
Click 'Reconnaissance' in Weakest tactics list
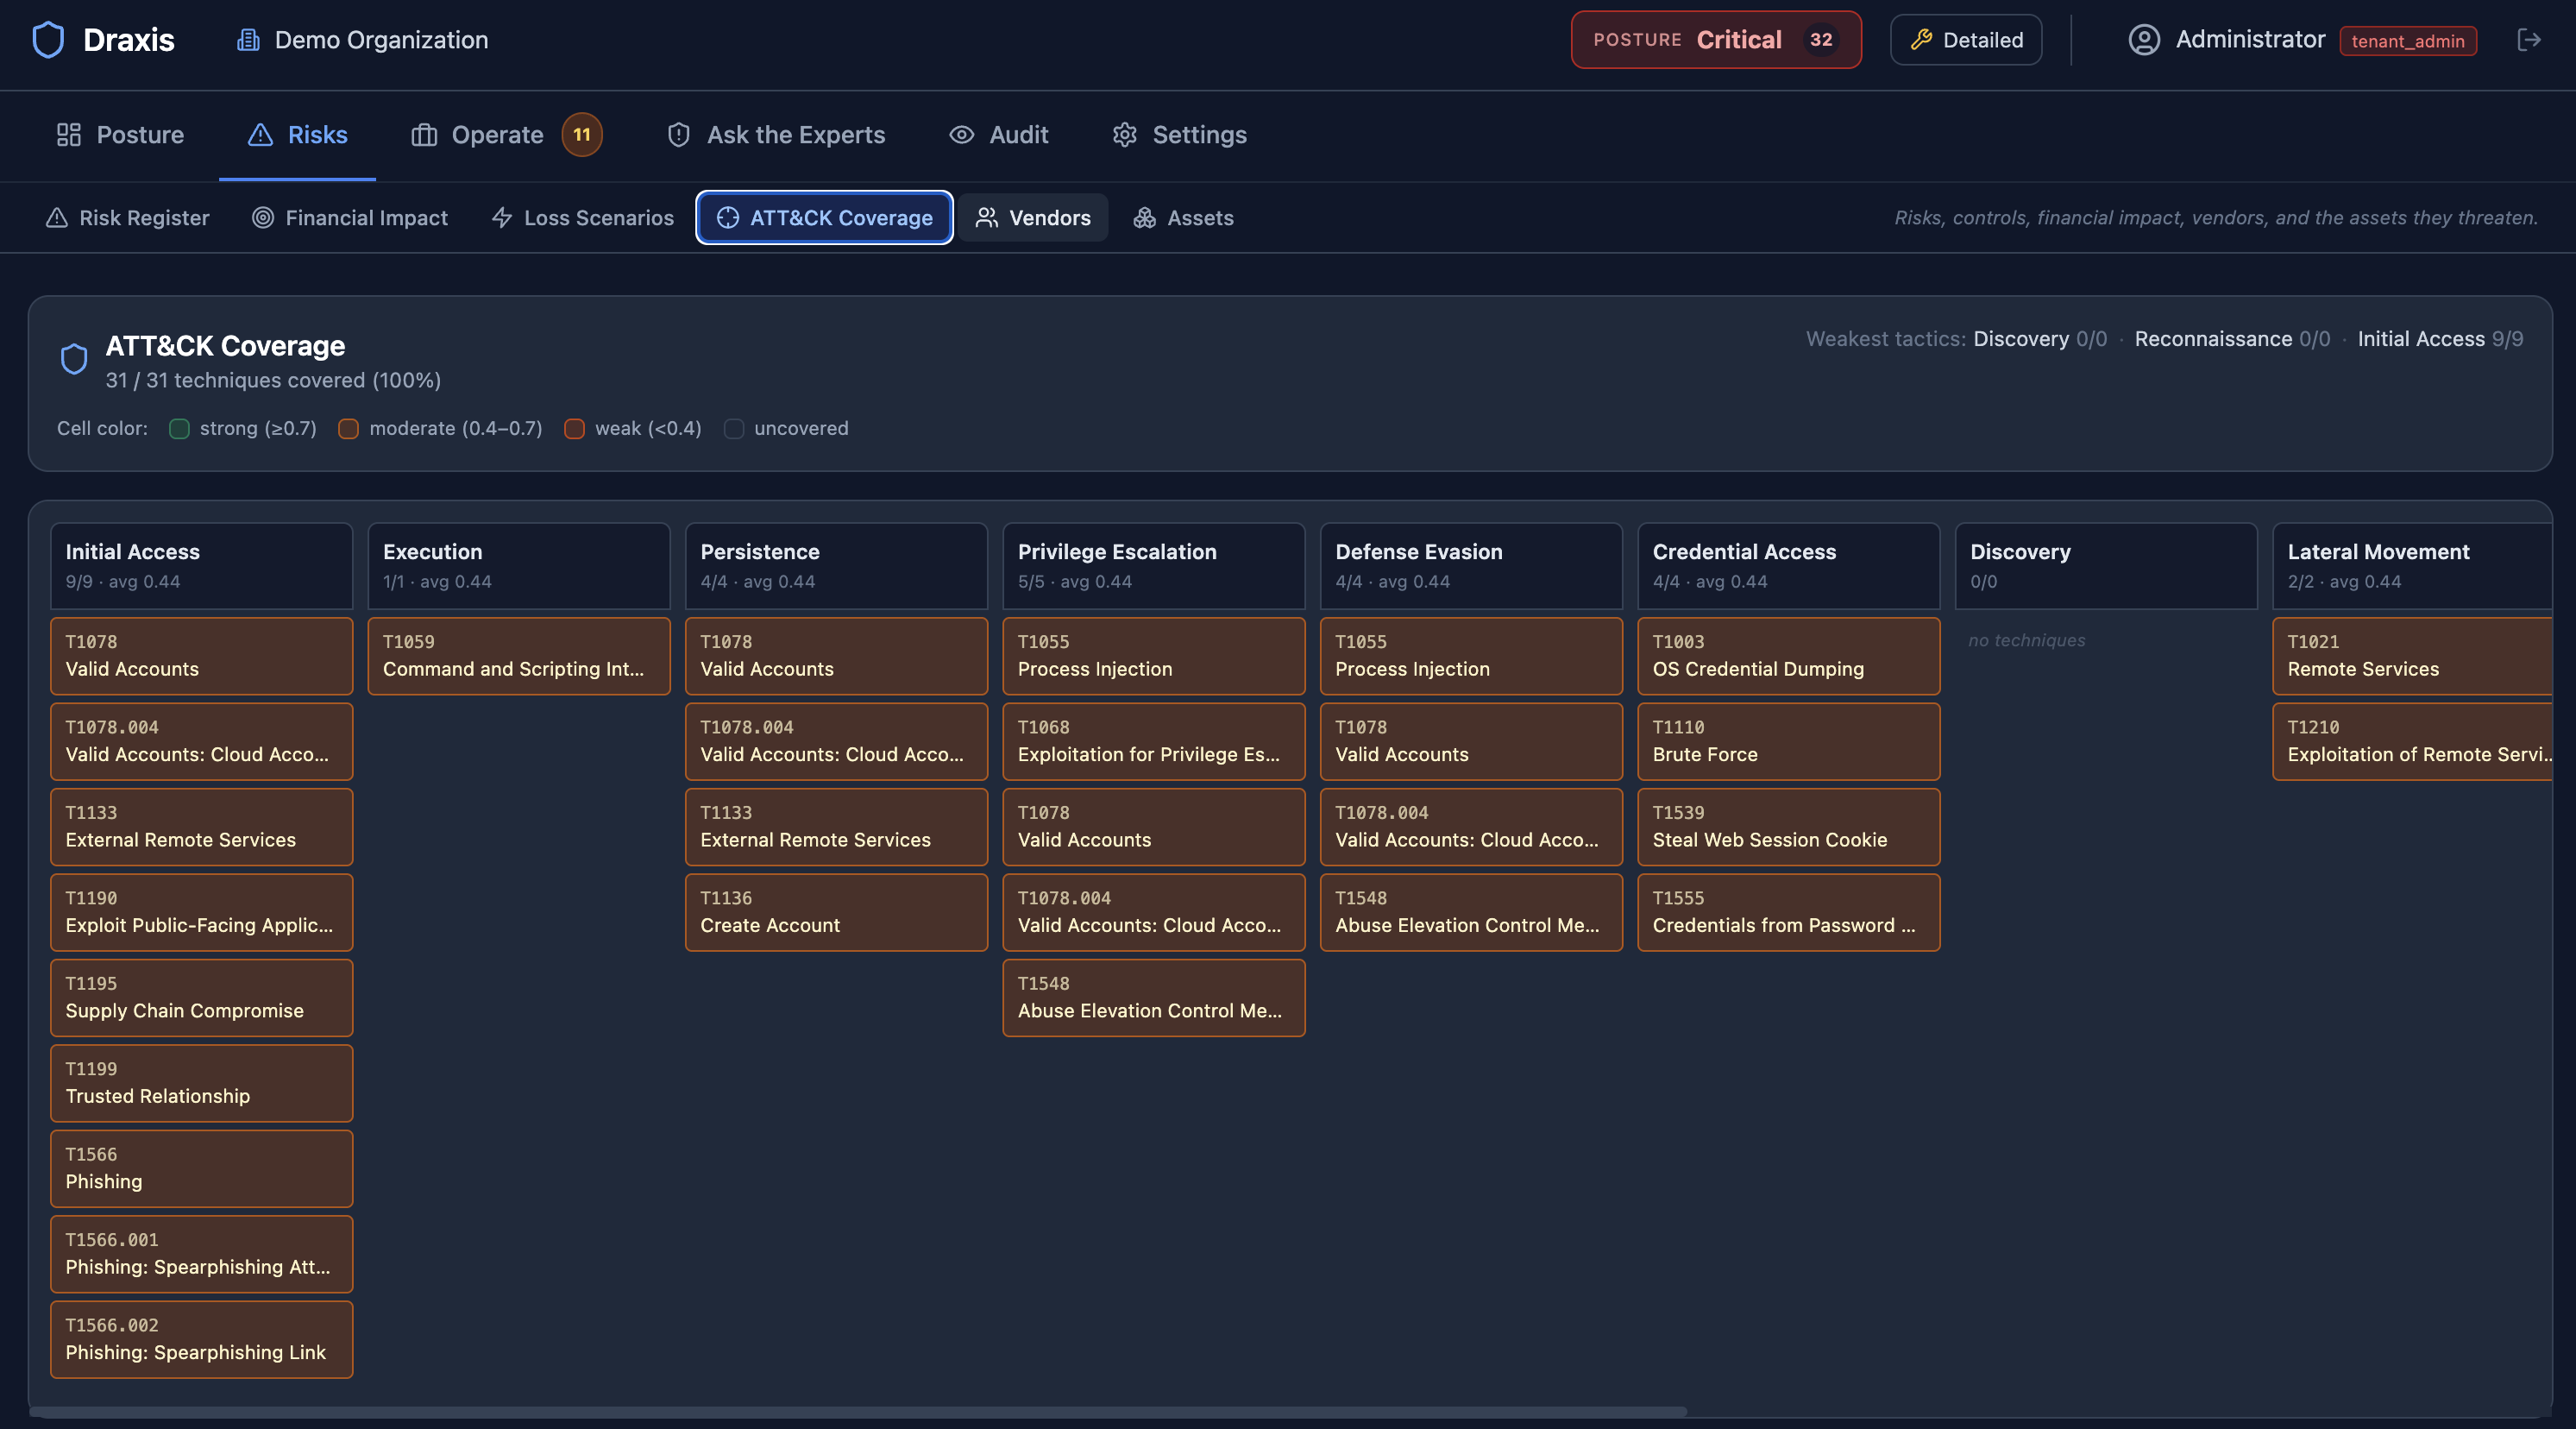(x=2213, y=339)
